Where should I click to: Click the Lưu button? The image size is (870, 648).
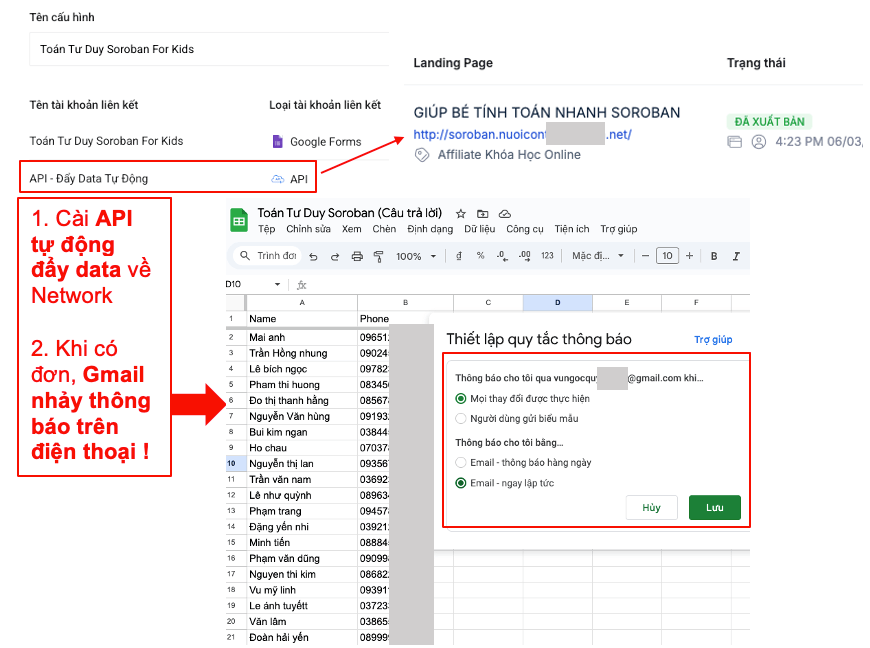click(x=715, y=507)
